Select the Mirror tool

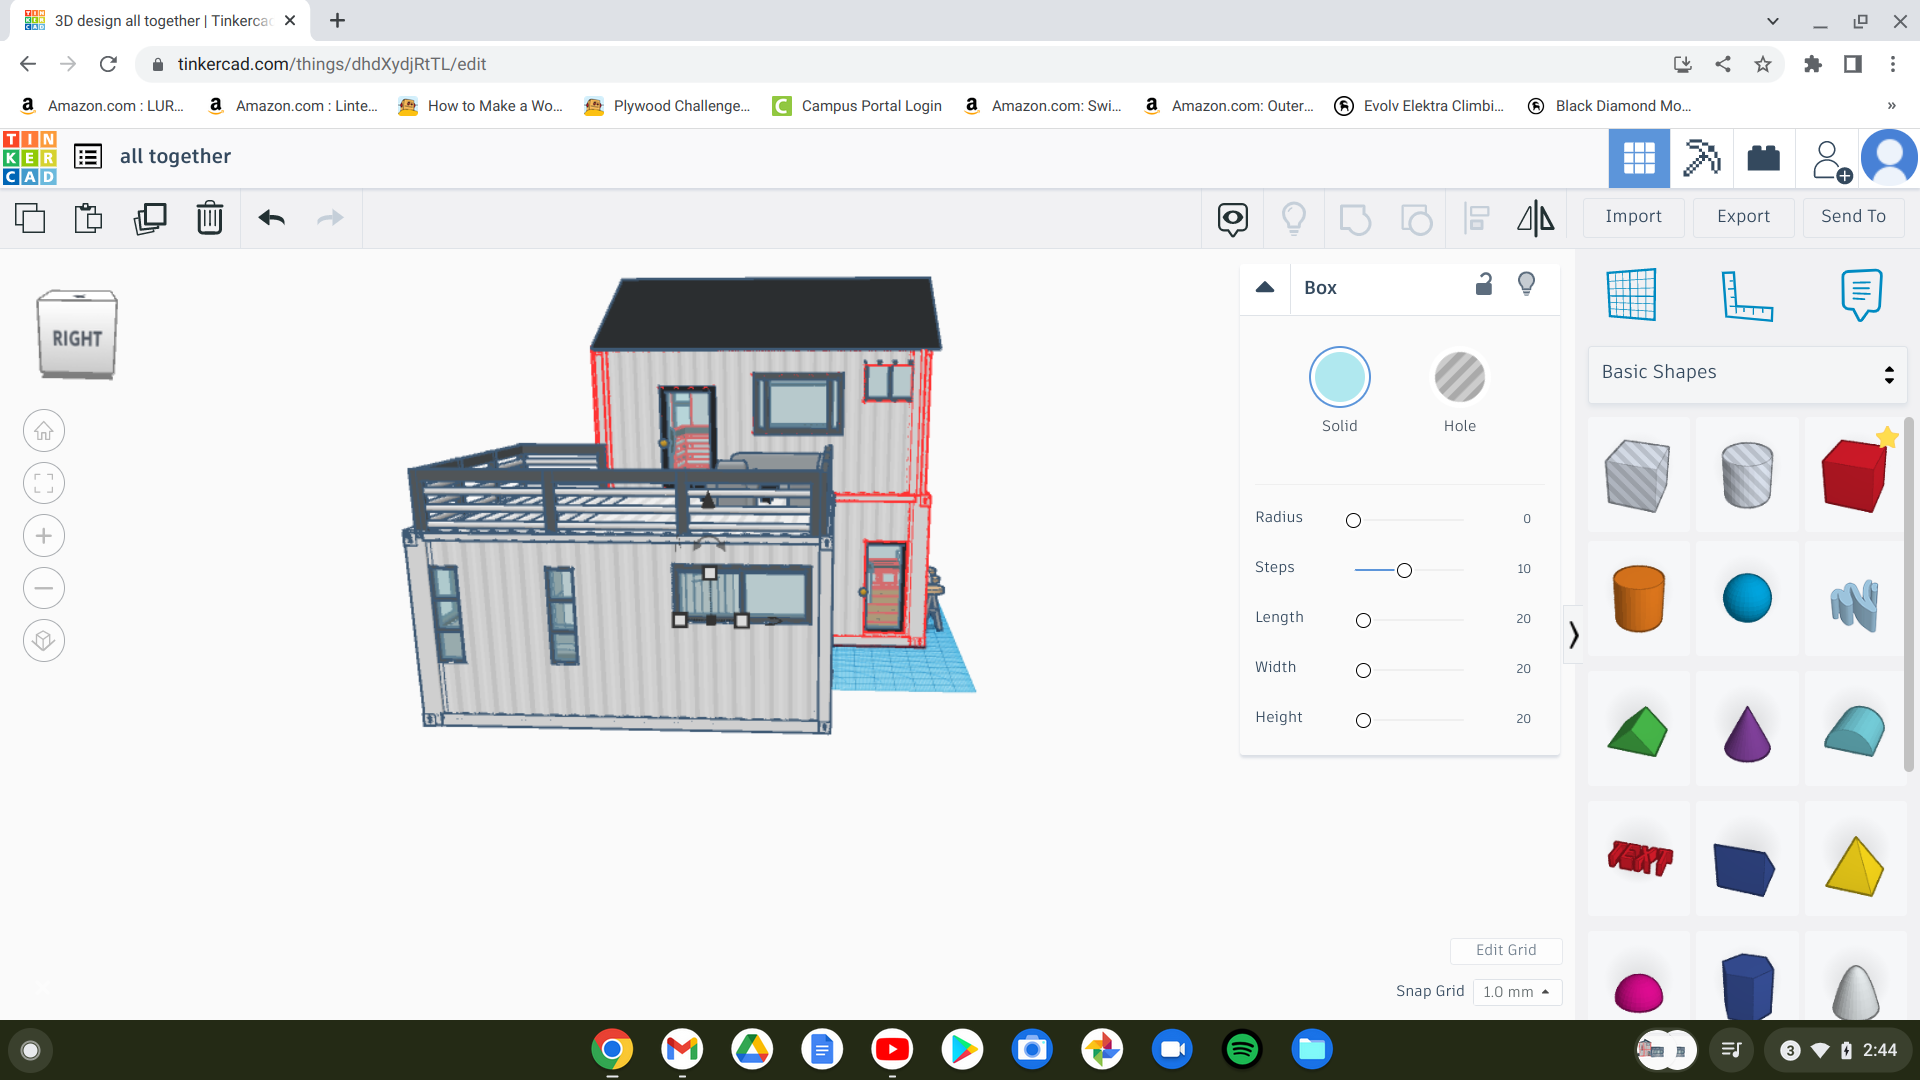(1536, 218)
